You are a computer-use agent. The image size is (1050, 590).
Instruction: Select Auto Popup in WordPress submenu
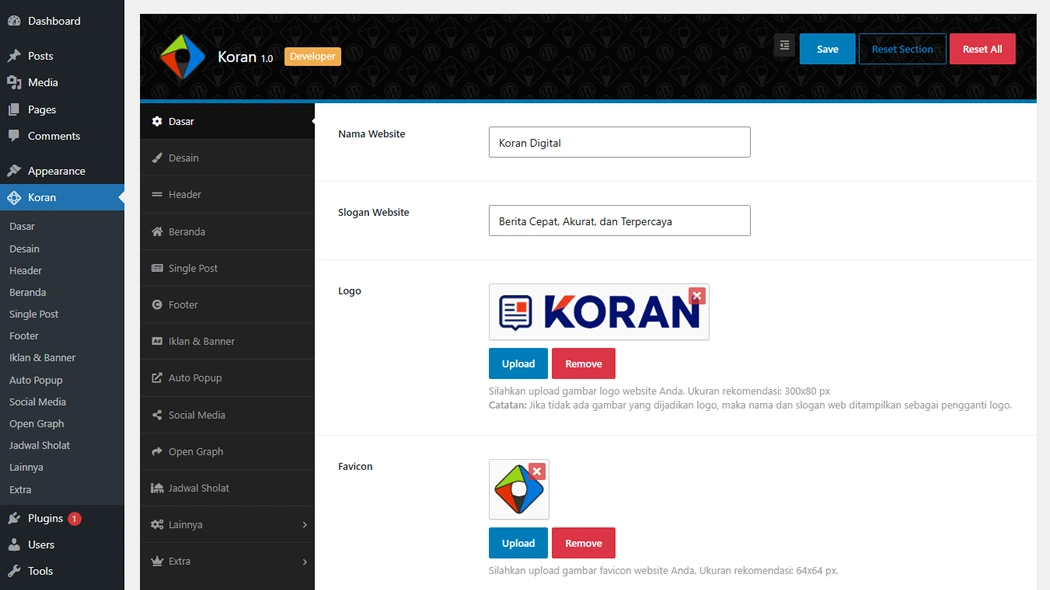pyautogui.click(x=36, y=380)
